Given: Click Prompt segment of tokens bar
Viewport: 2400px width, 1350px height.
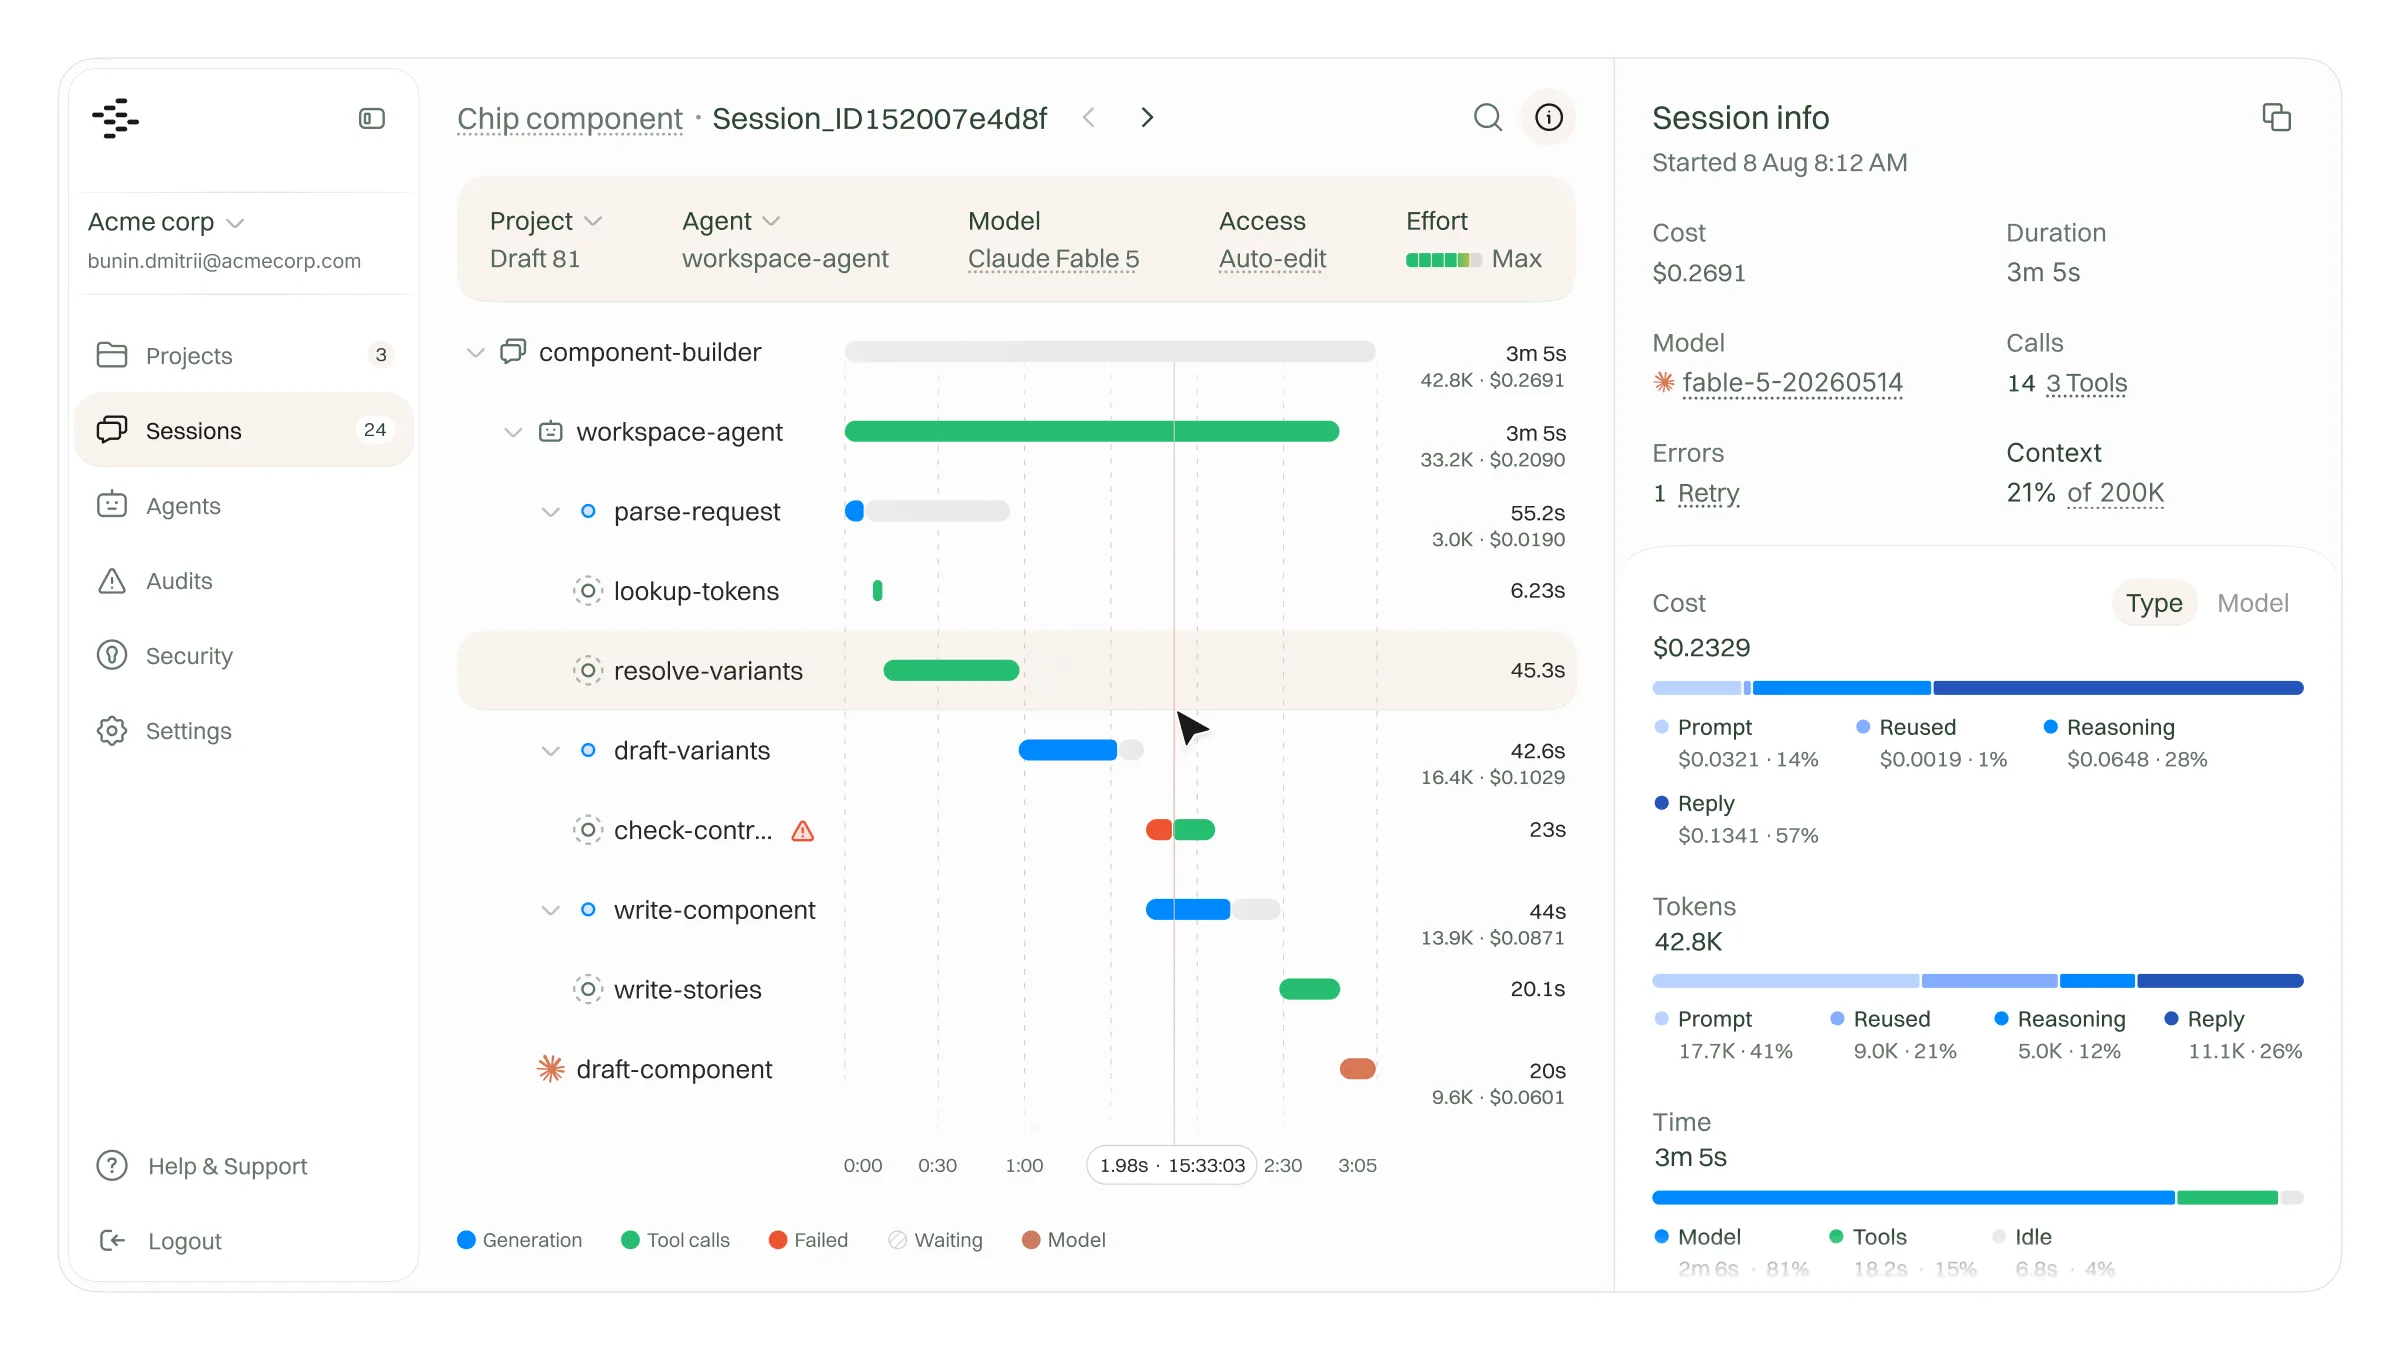Looking at the screenshot, I should point(1785,981).
